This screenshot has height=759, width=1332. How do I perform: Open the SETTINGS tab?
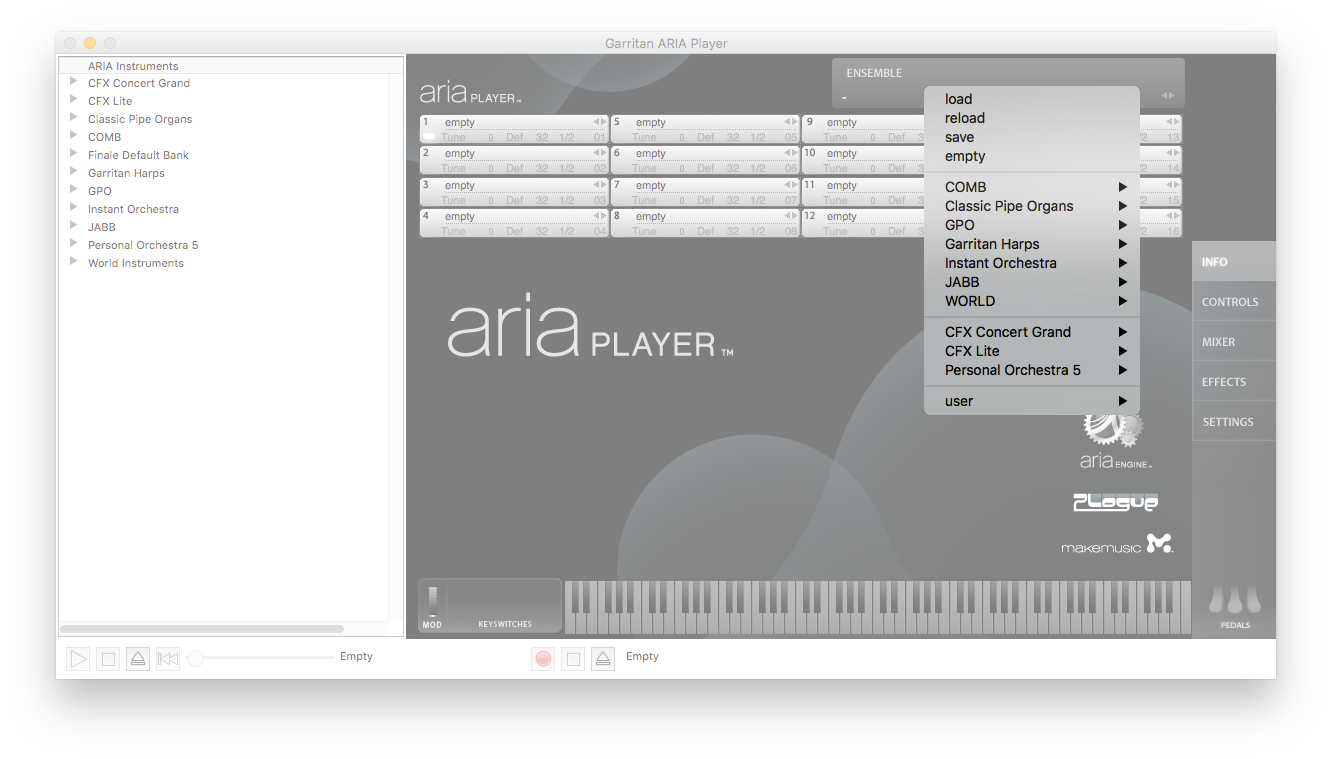click(x=1234, y=422)
